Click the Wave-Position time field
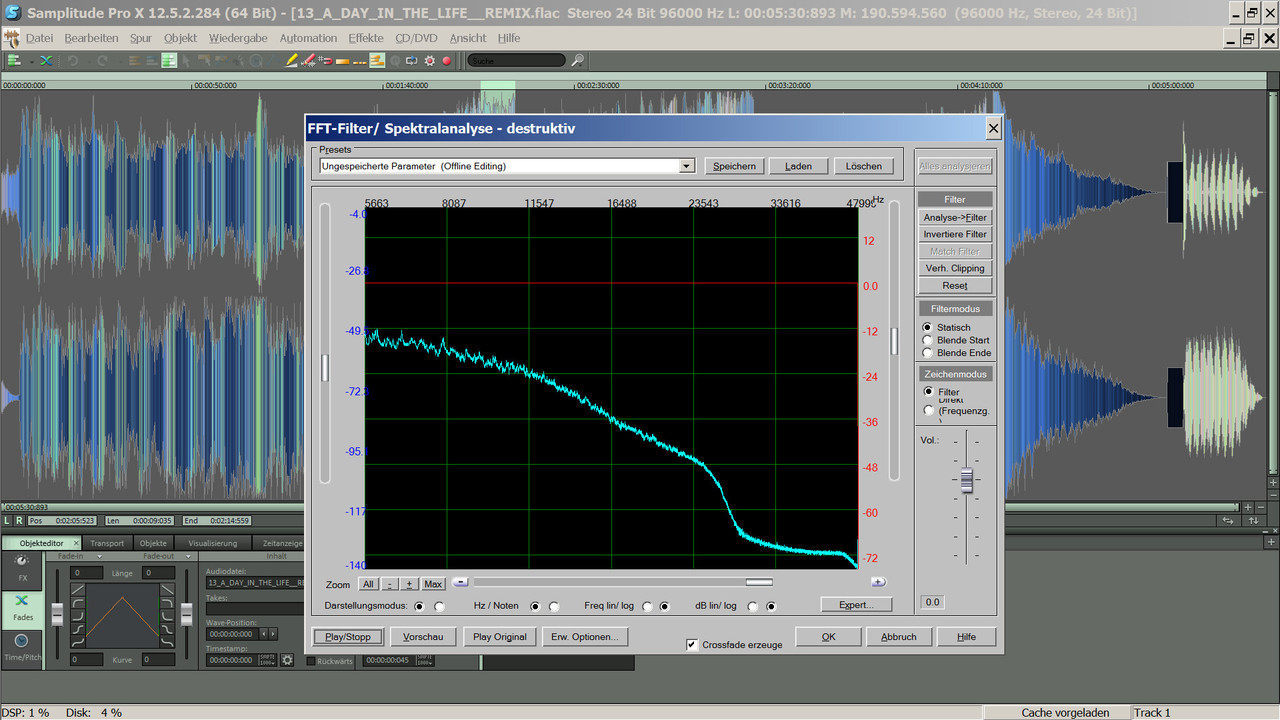This screenshot has width=1280, height=720. 232,634
